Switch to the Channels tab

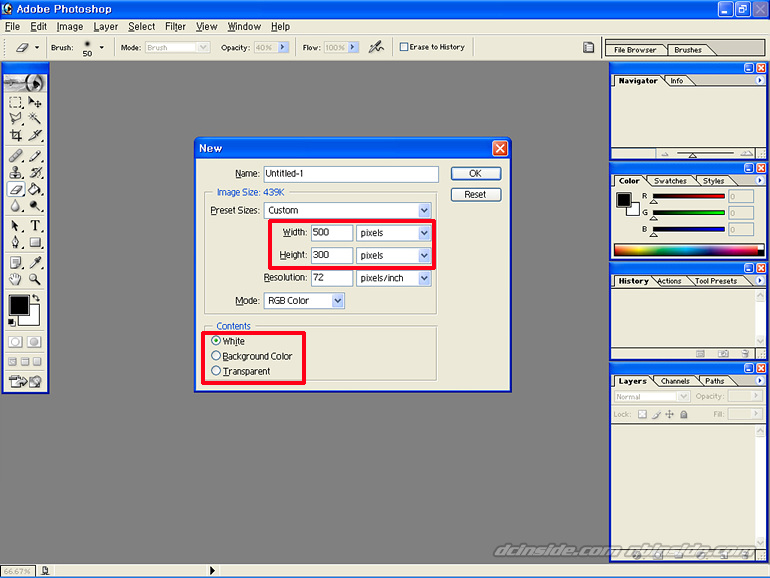(675, 381)
